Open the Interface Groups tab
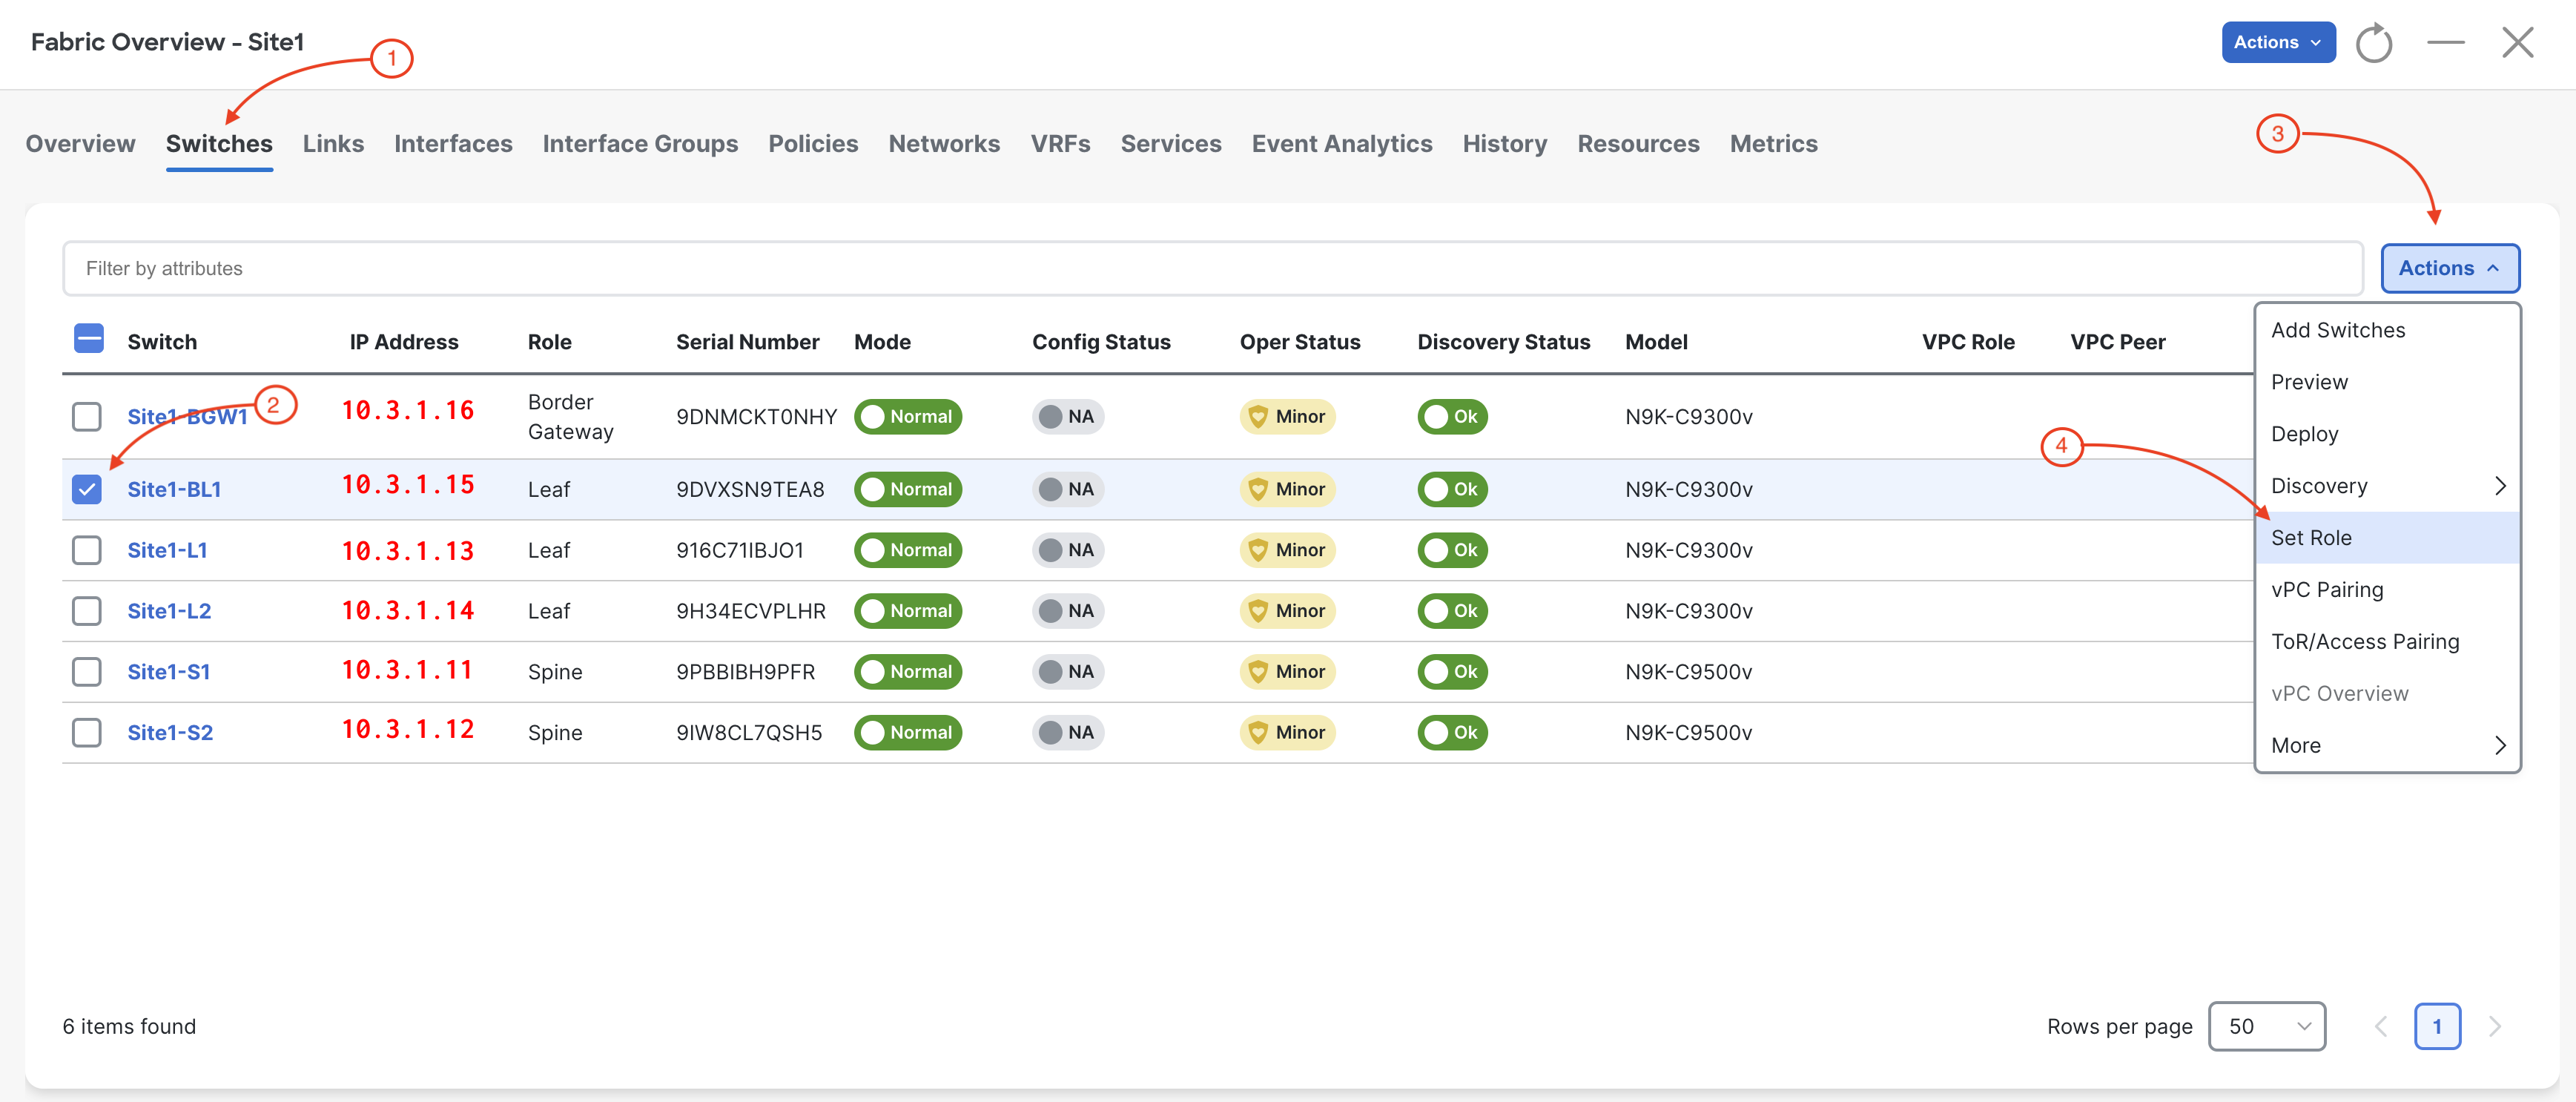This screenshot has height=1102, width=2576. click(x=640, y=144)
